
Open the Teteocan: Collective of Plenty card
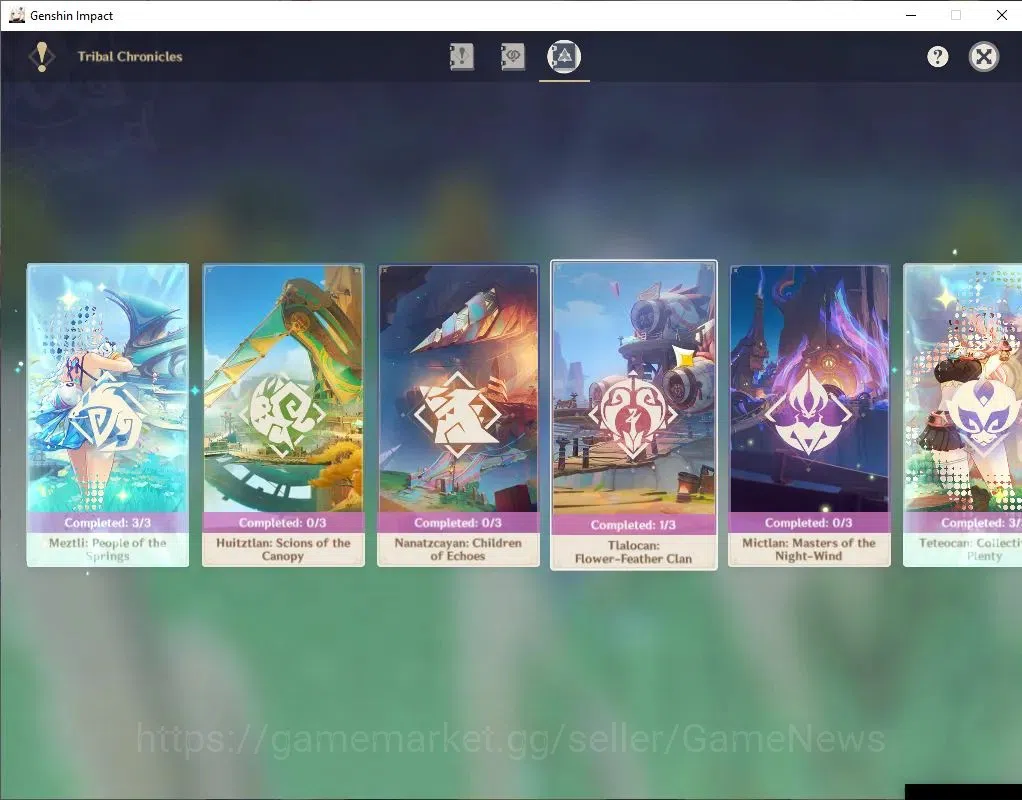[x=963, y=415]
